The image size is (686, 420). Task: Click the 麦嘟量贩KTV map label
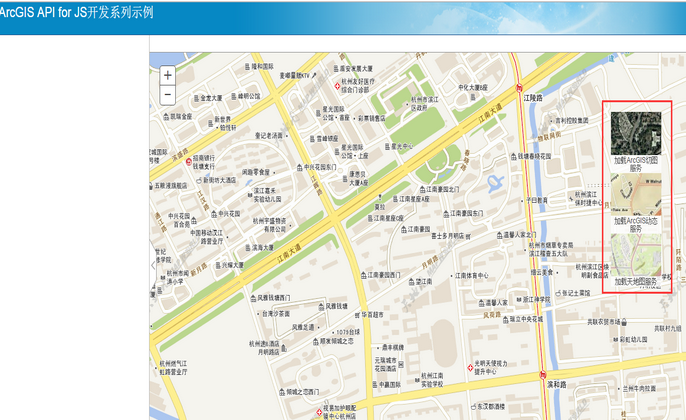click(294, 76)
